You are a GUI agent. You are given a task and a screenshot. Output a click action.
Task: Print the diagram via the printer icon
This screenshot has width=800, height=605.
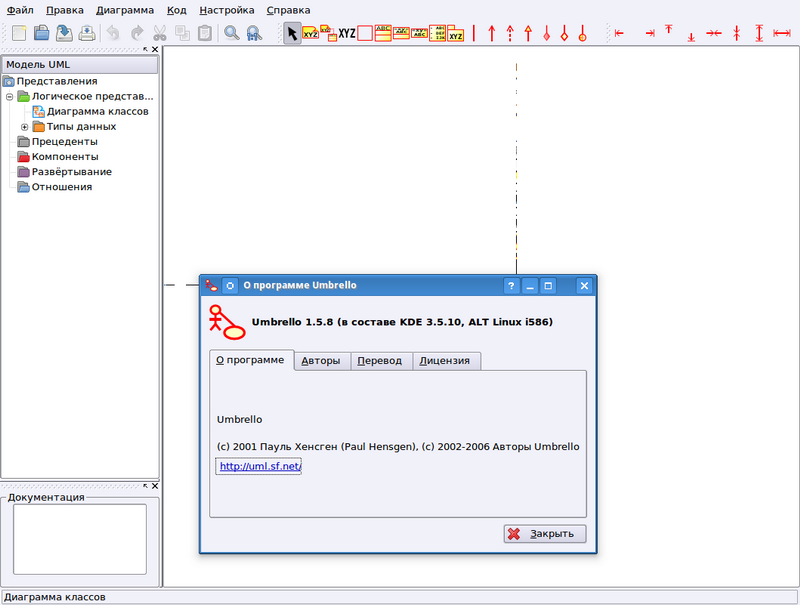click(87, 33)
